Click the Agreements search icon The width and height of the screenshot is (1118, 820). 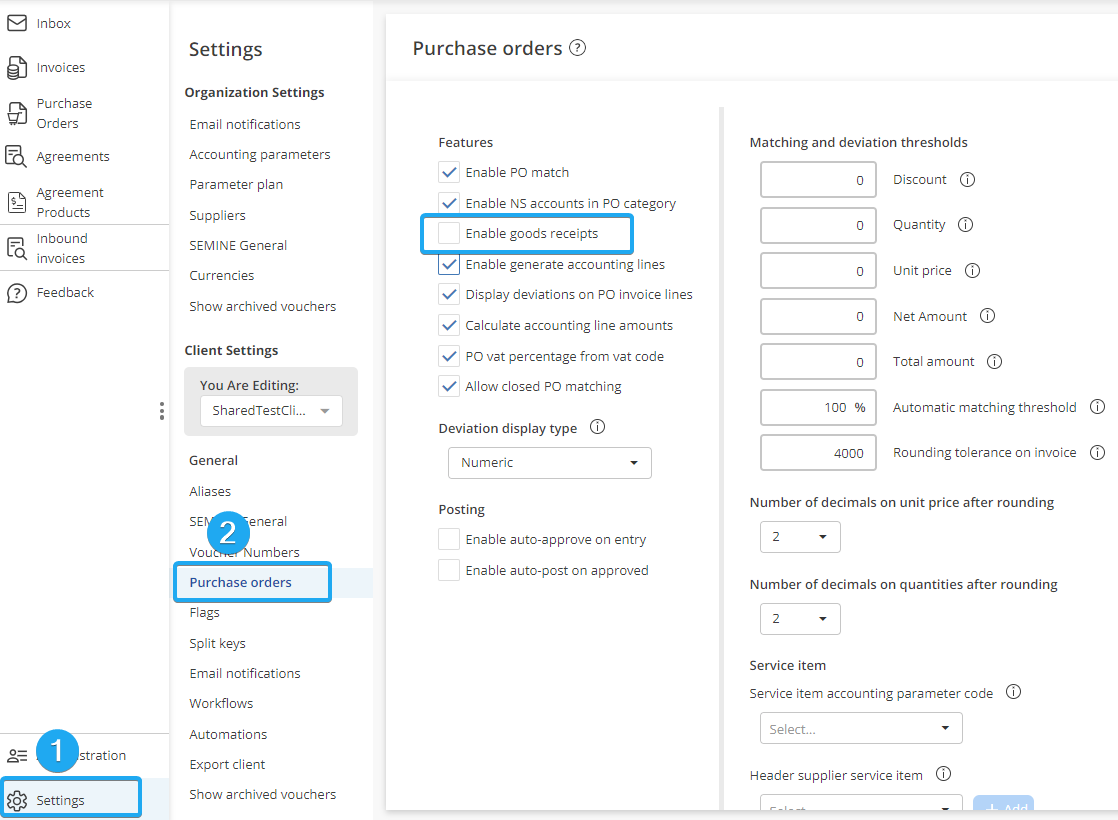[x=17, y=156]
